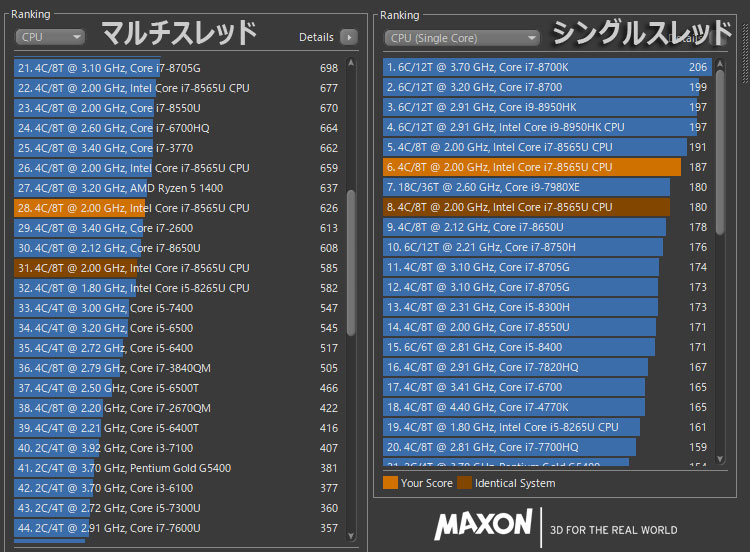The height and width of the screenshot is (552, 750).
Task: Click the Details arrow button in left panel
Action: (x=349, y=37)
